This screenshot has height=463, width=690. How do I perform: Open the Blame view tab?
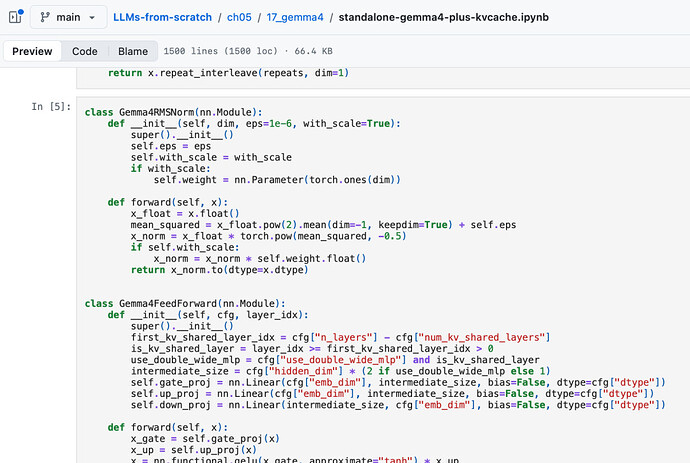coord(133,51)
